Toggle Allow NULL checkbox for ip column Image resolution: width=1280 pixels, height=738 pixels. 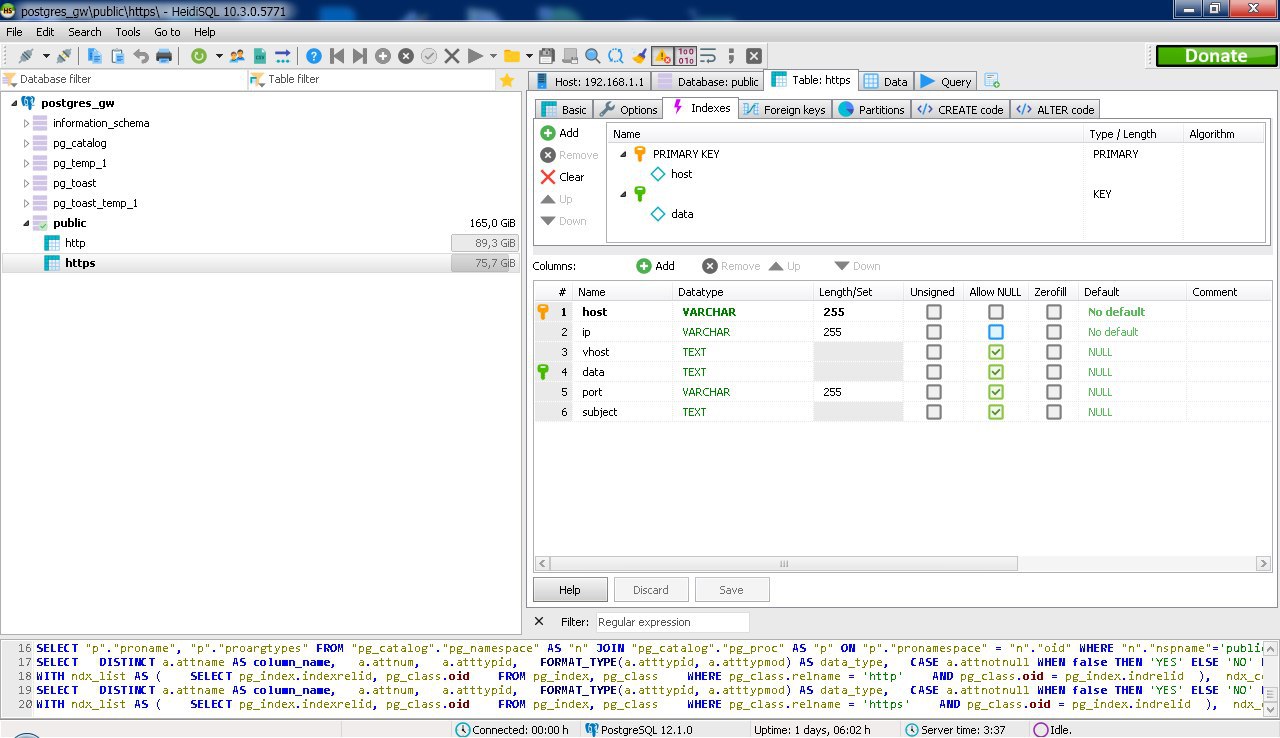tap(996, 332)
